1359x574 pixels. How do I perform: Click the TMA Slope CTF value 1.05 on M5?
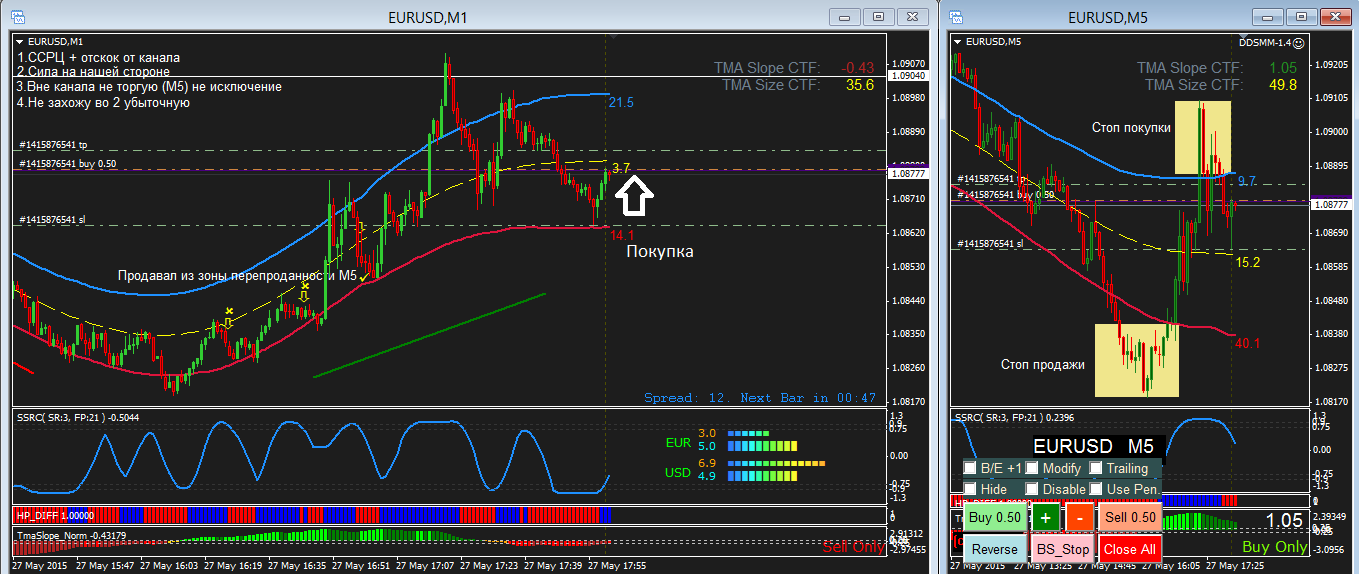tap(1283, 68)
